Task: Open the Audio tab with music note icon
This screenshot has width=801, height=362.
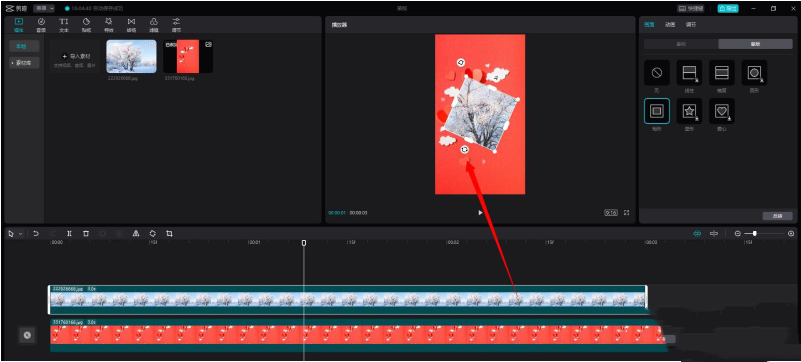Action: click(x=41, y=25)
